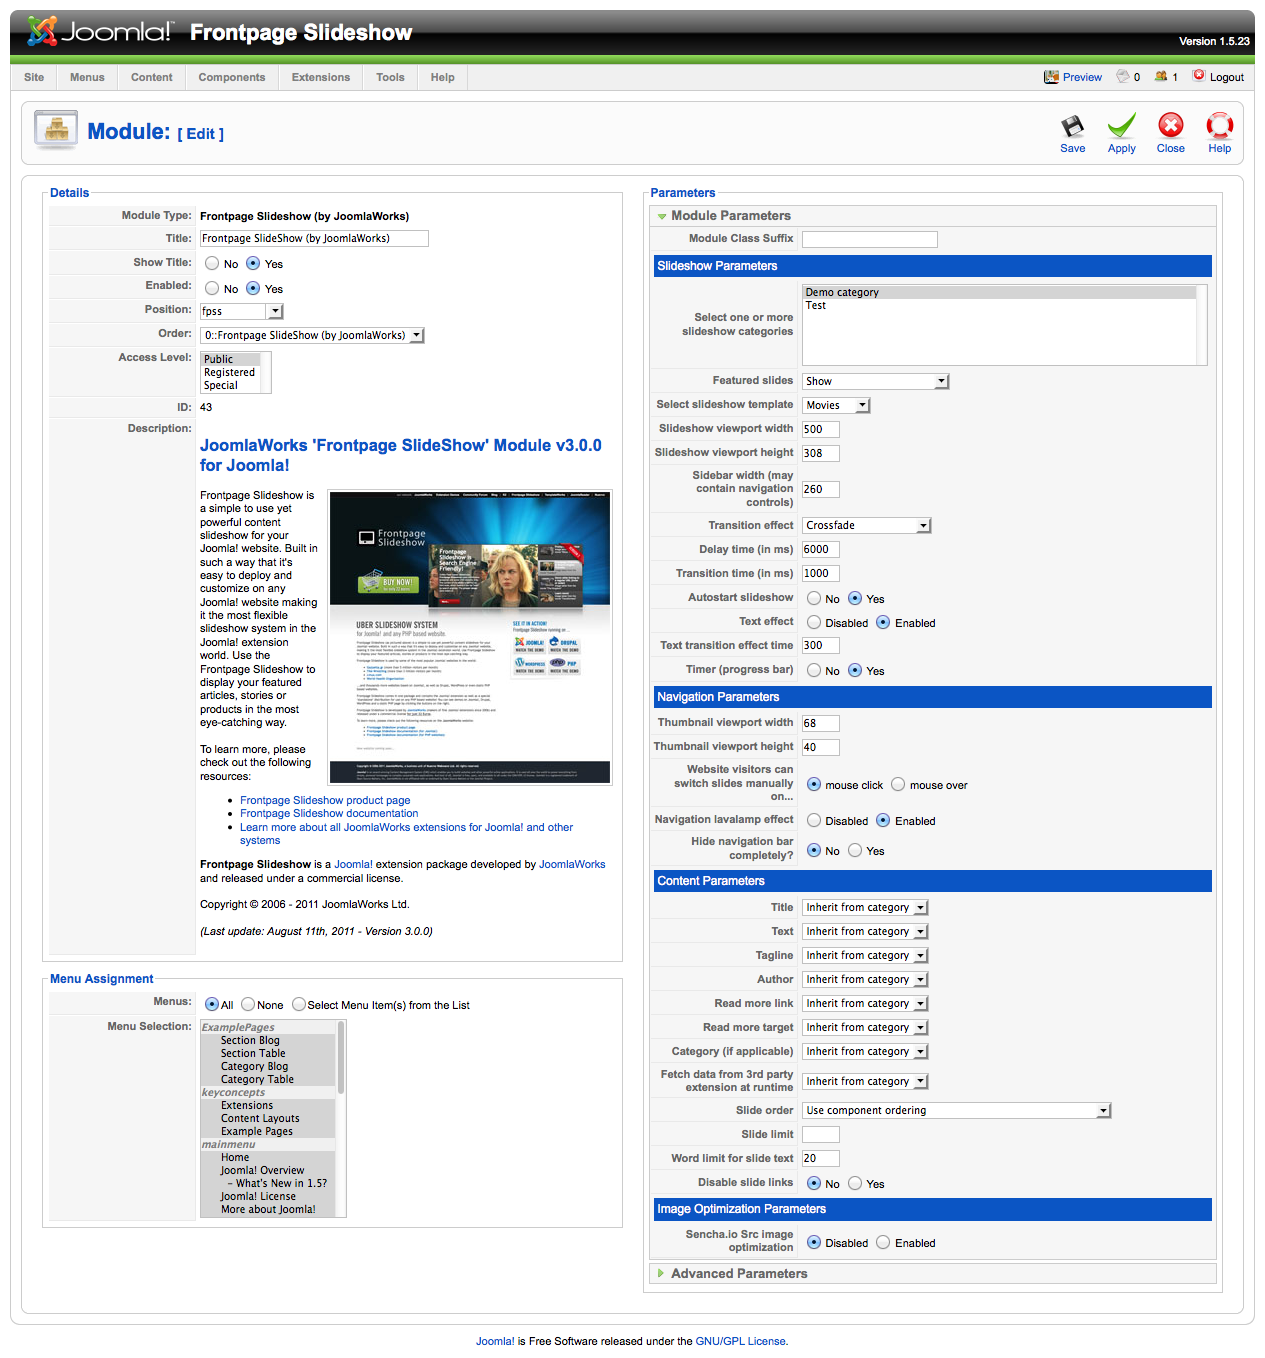This screenshot has height=1358, width=1265.
Task: Open the Content menu
Action: point(152,77)
